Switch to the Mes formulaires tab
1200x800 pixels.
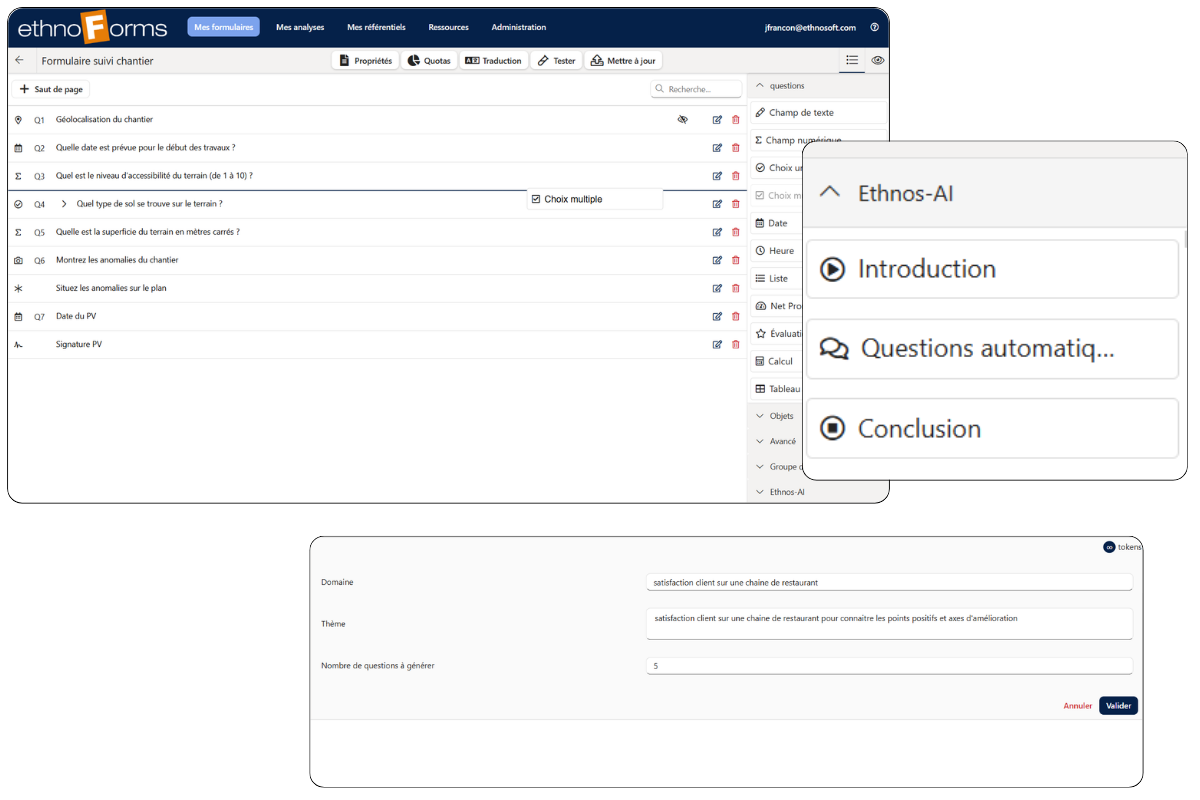[x=223, y=27]
